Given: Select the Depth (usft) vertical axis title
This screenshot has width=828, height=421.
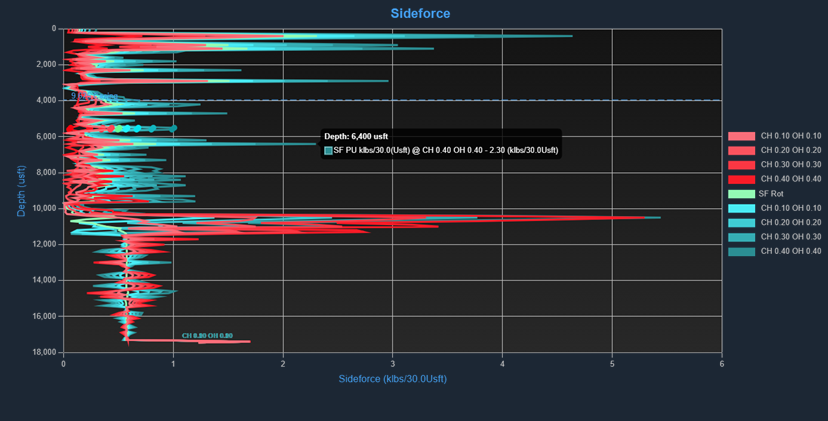Looking at the screenshot, I should [x=20, y=190].
